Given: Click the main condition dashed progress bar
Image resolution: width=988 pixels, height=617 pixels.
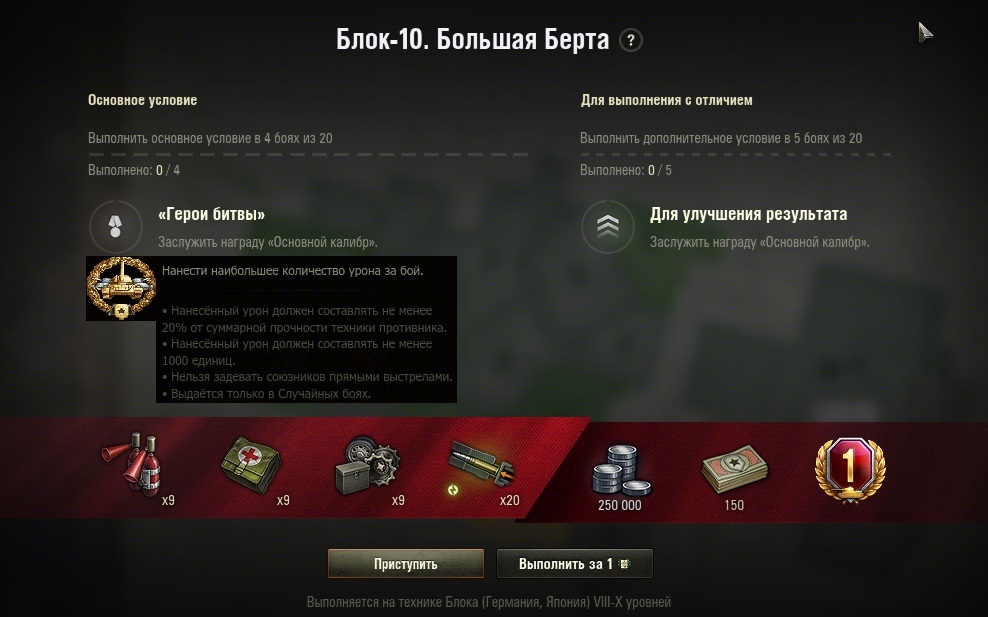Looking at the screenshot, I should click(x=308, y=154).
